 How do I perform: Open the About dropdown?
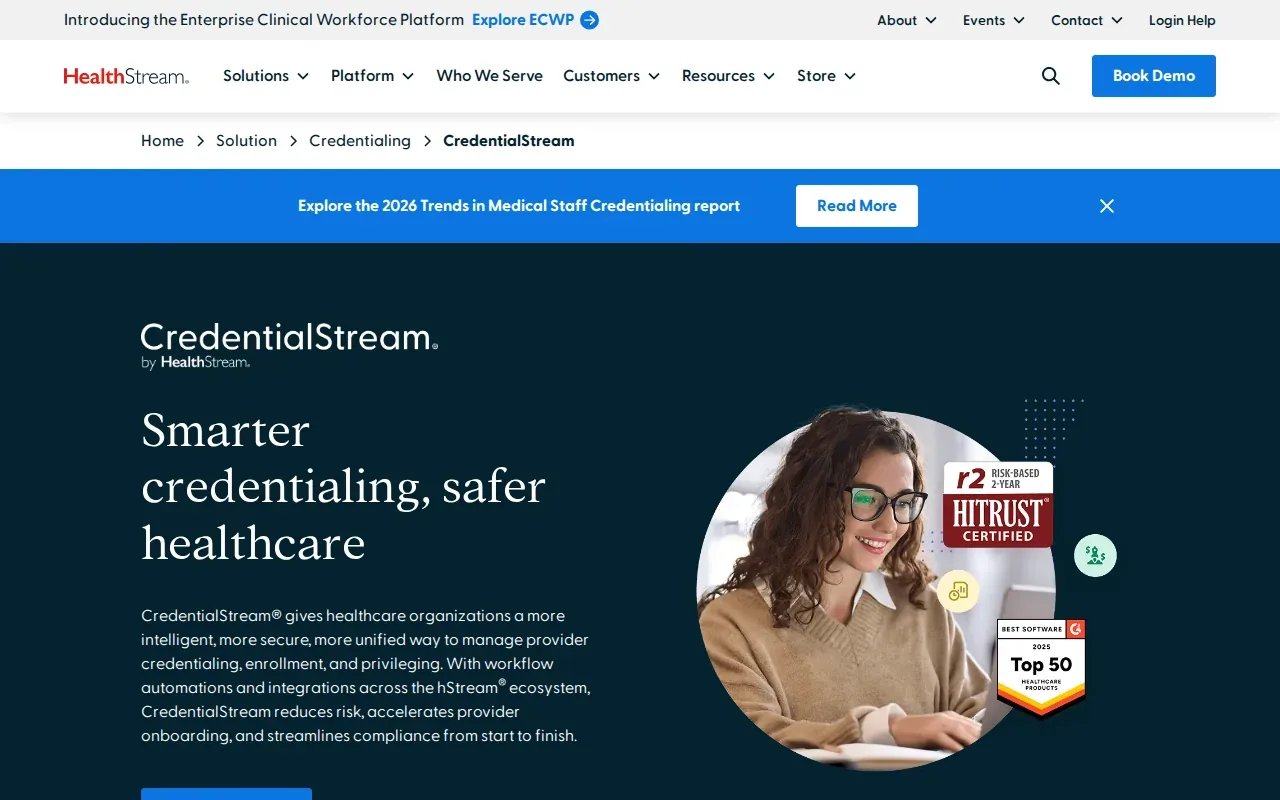[x=907, y=20]
